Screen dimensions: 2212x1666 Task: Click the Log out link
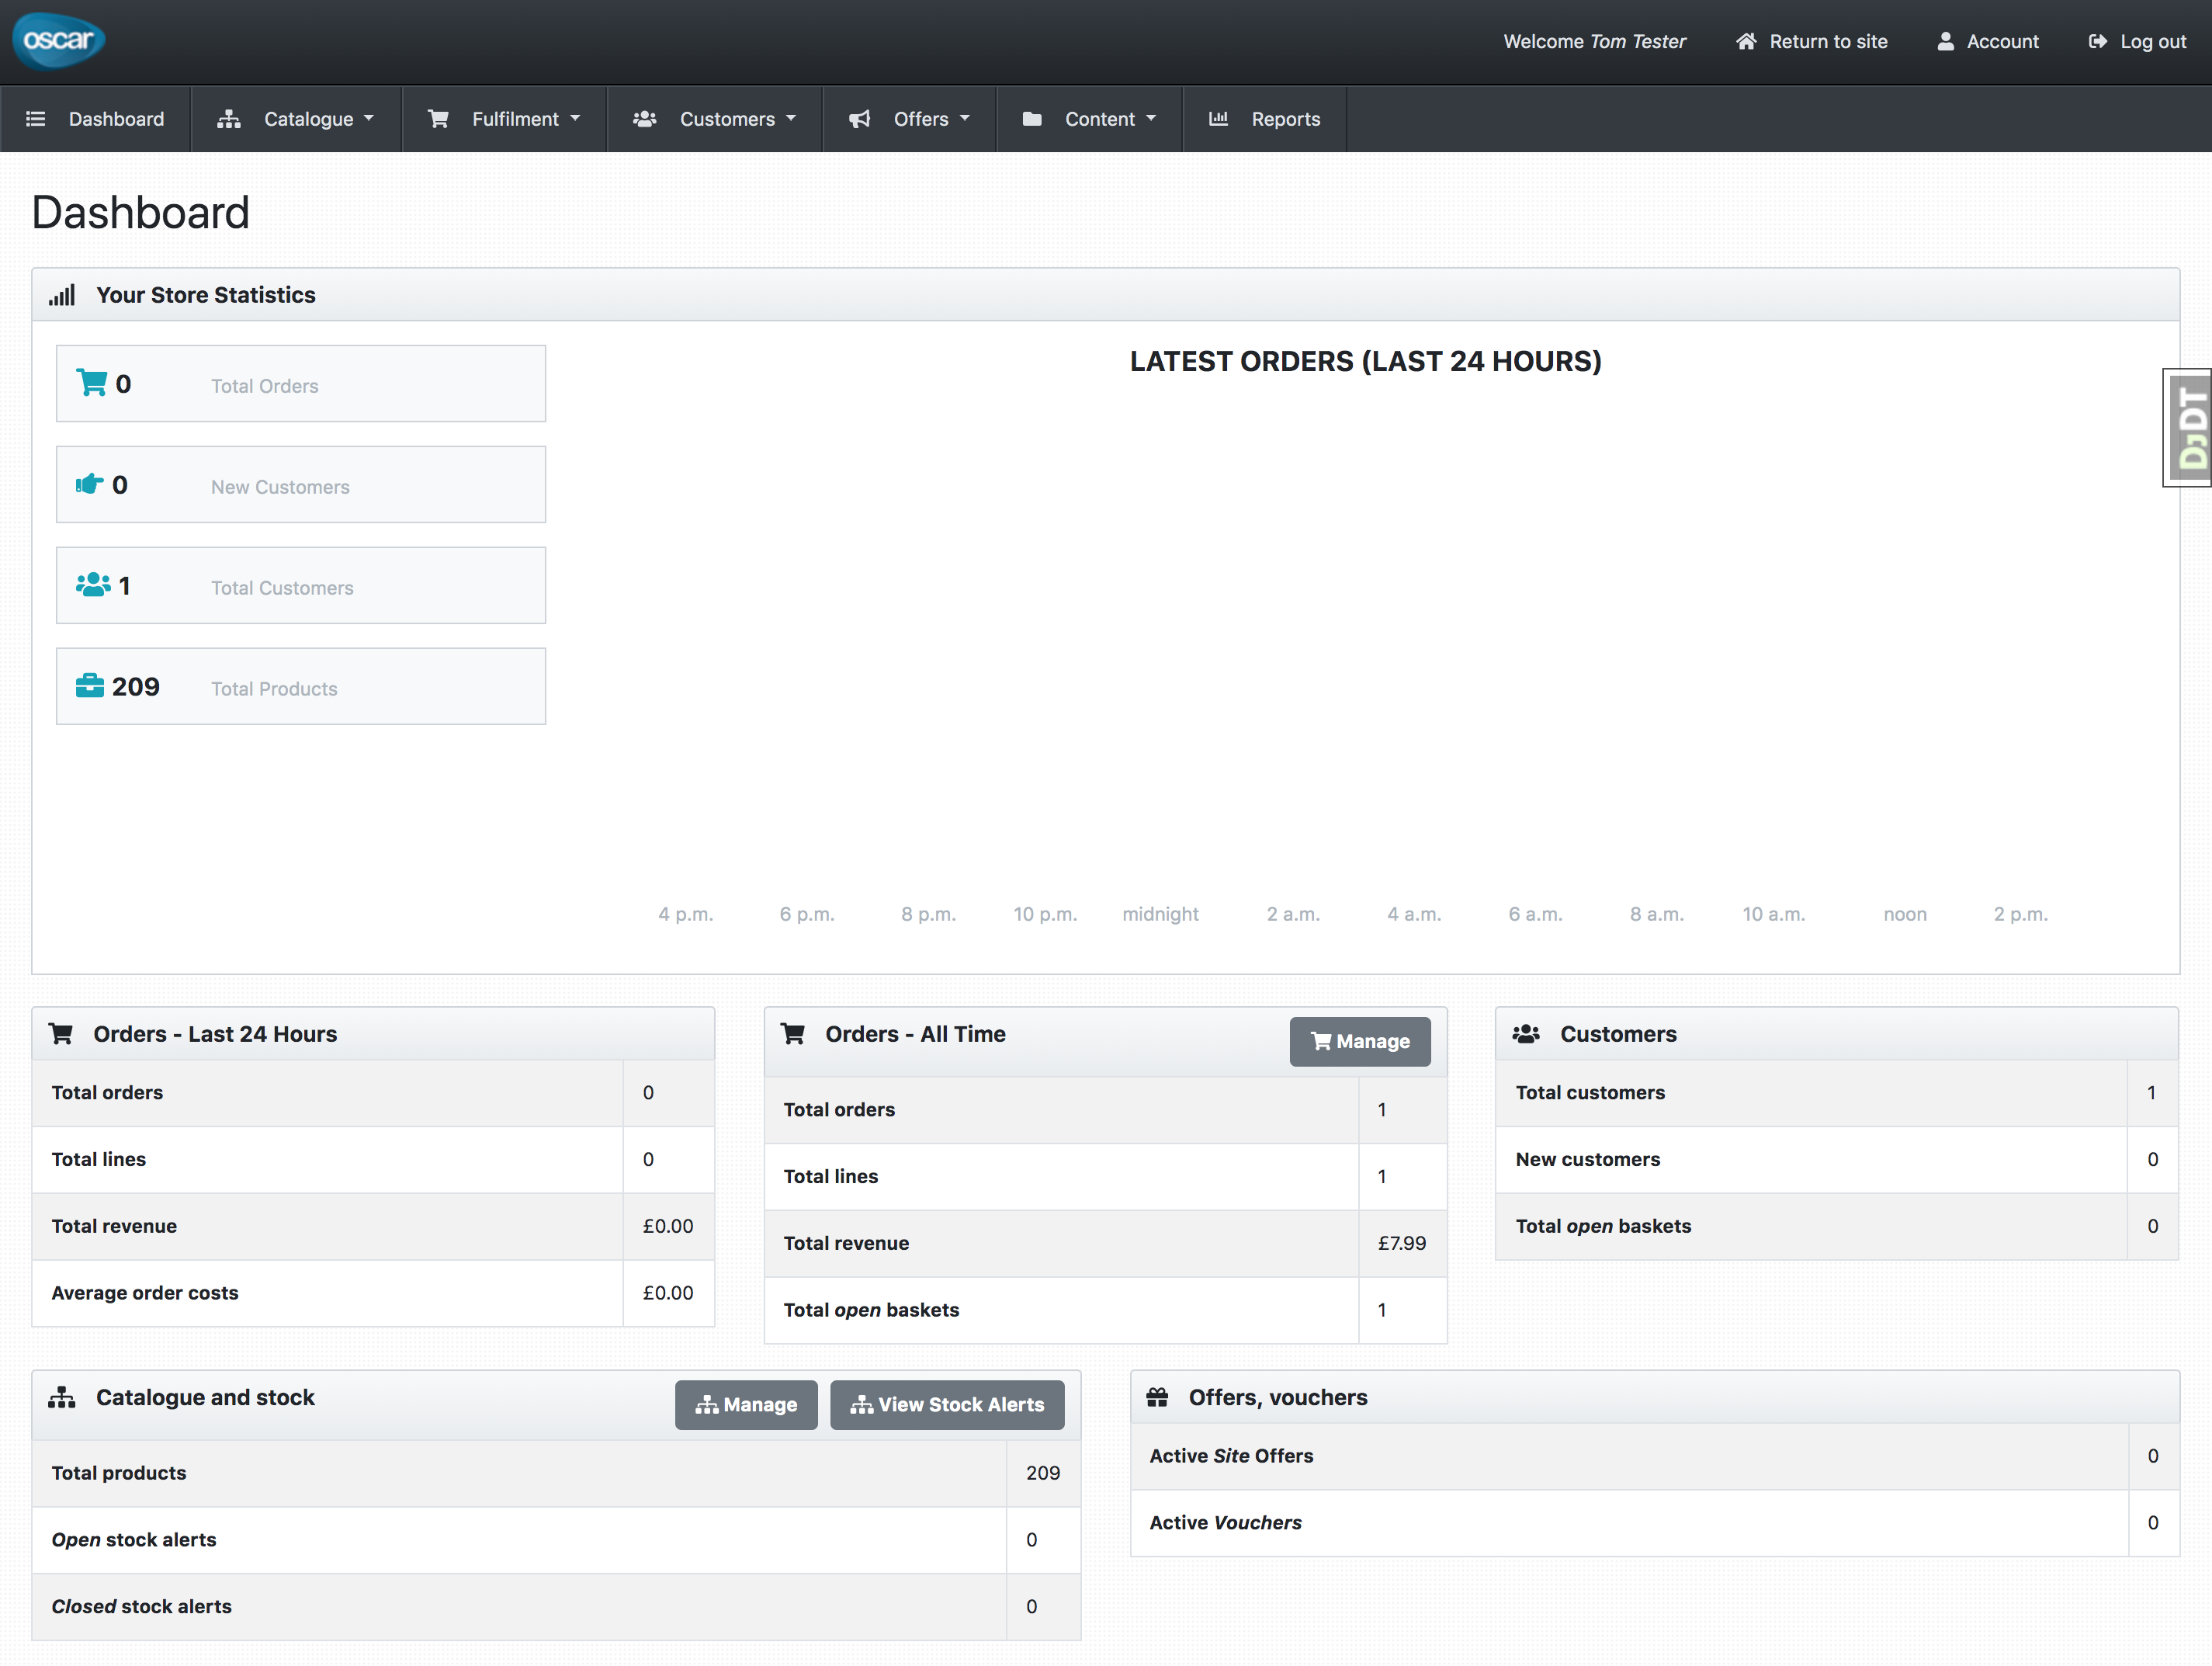(2137, 41)
